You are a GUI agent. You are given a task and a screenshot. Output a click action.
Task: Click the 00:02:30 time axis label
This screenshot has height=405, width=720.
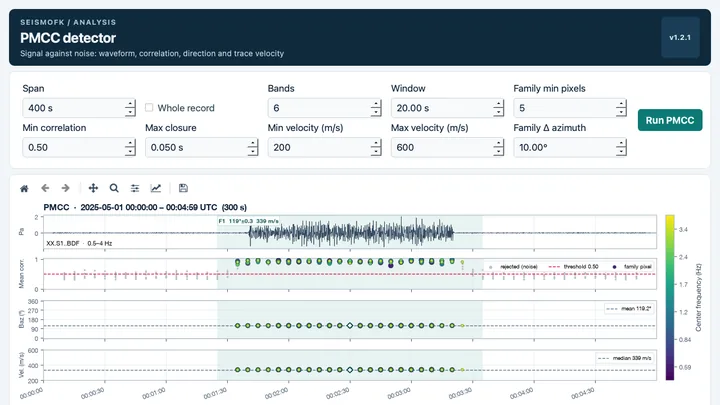[338, 393]
